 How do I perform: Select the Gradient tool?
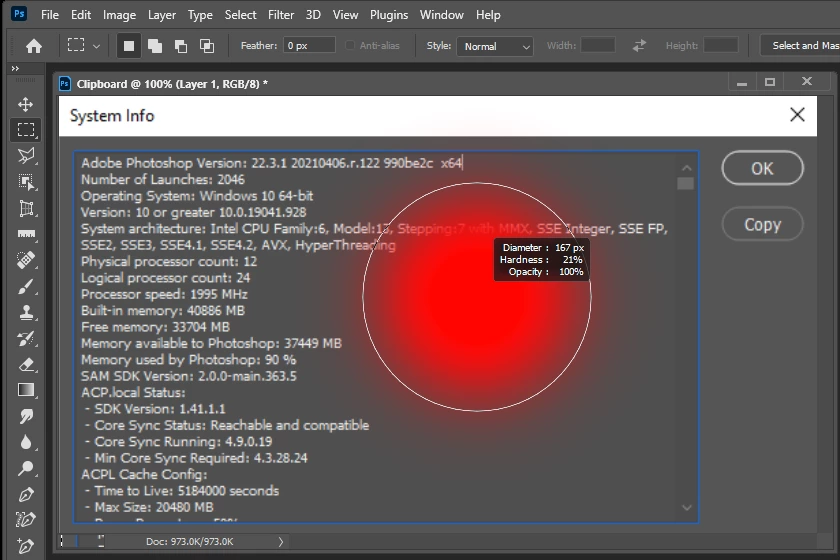[x=26, y=391]
